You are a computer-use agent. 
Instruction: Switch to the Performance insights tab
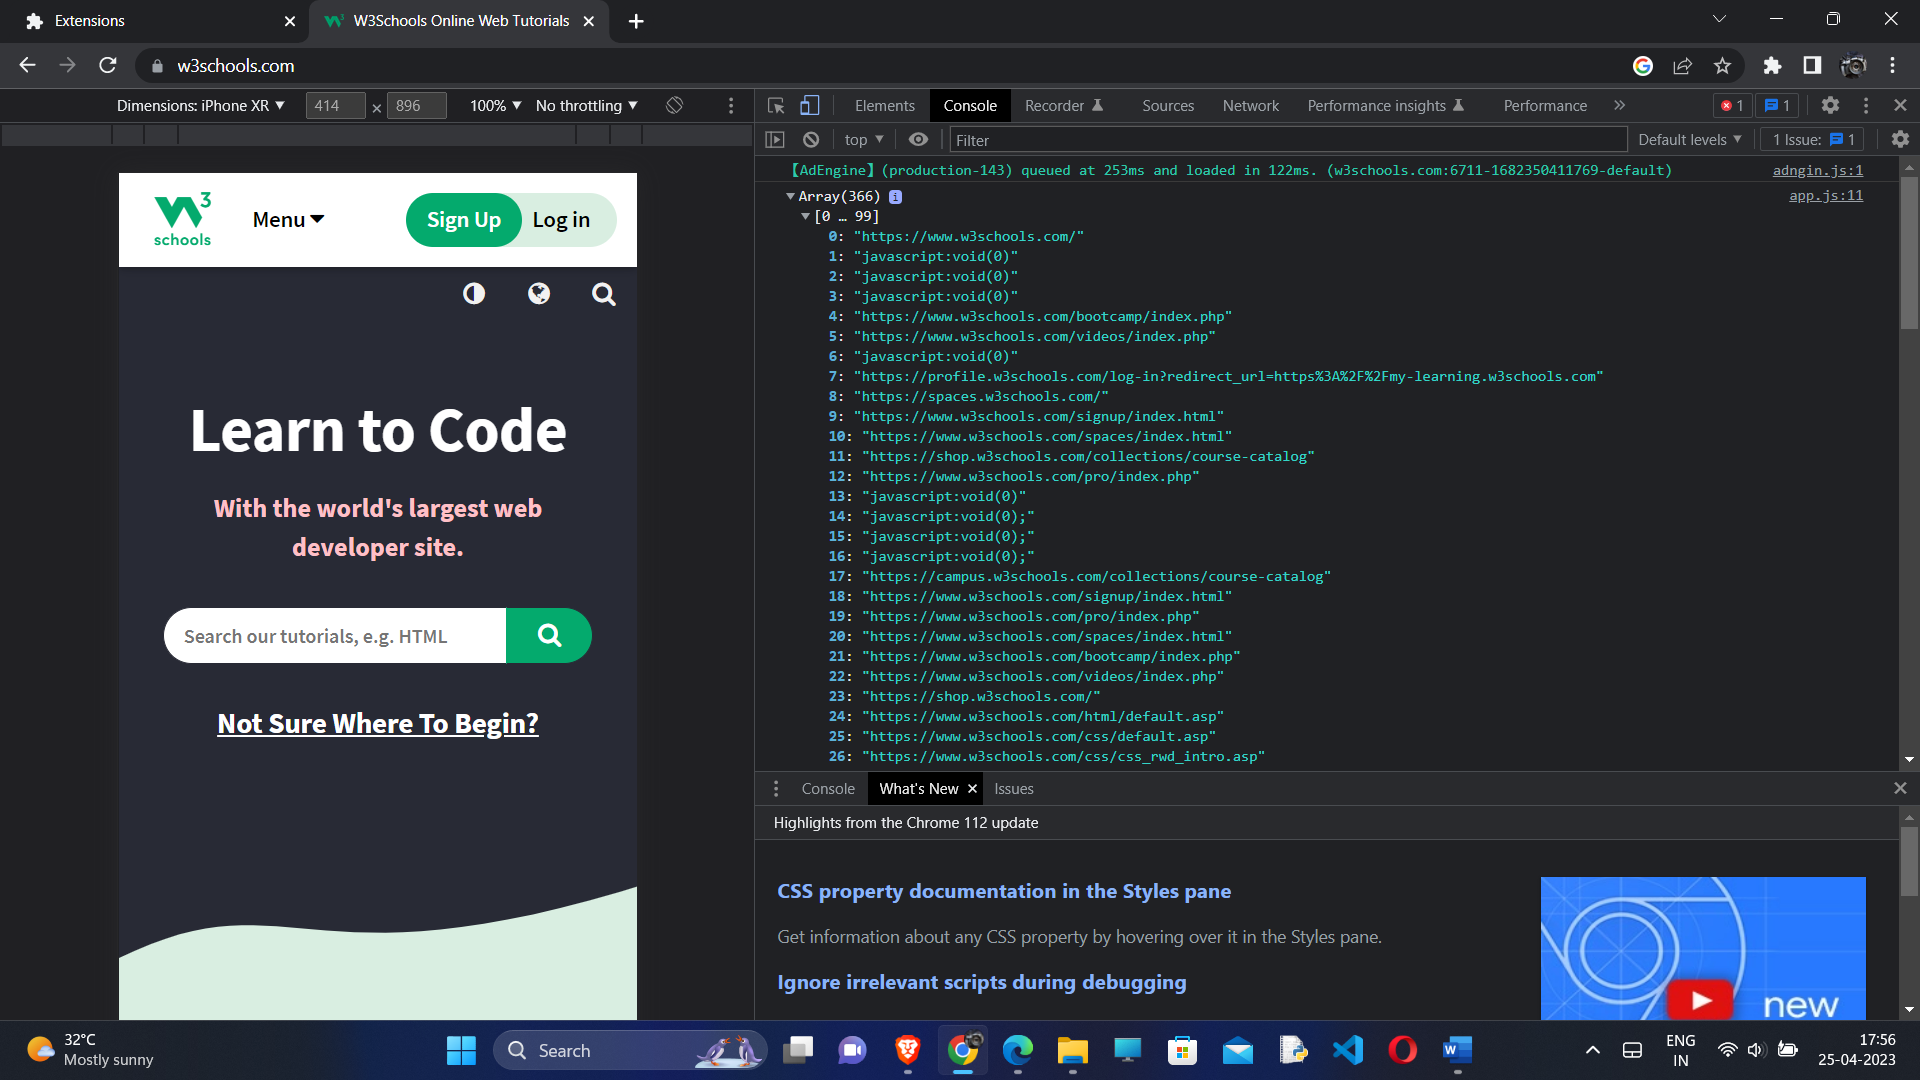[1385, 105]
